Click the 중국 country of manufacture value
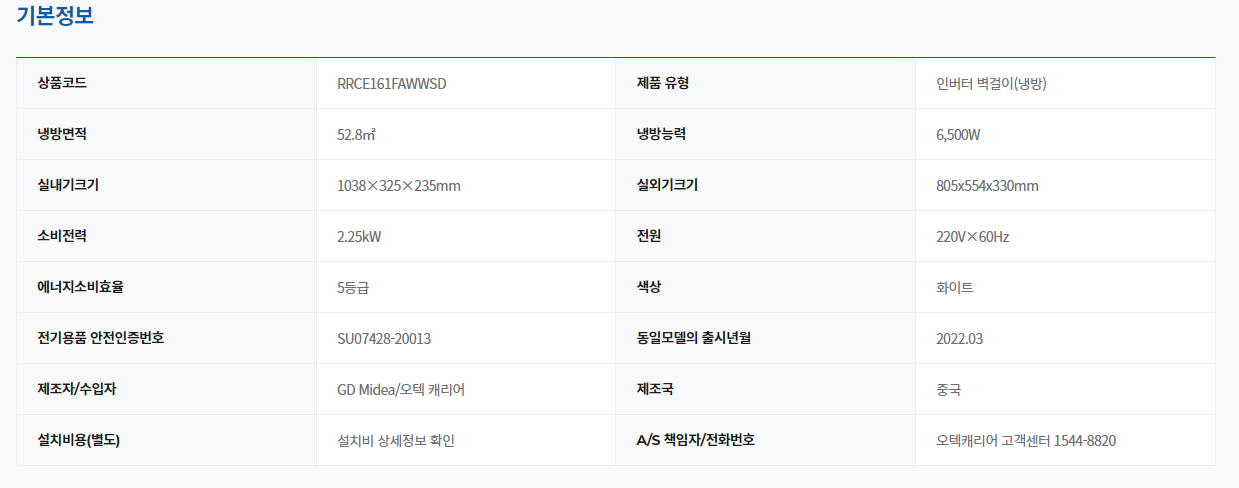Viewport: 1239px width, 488px height. click(x=949, y=390)
